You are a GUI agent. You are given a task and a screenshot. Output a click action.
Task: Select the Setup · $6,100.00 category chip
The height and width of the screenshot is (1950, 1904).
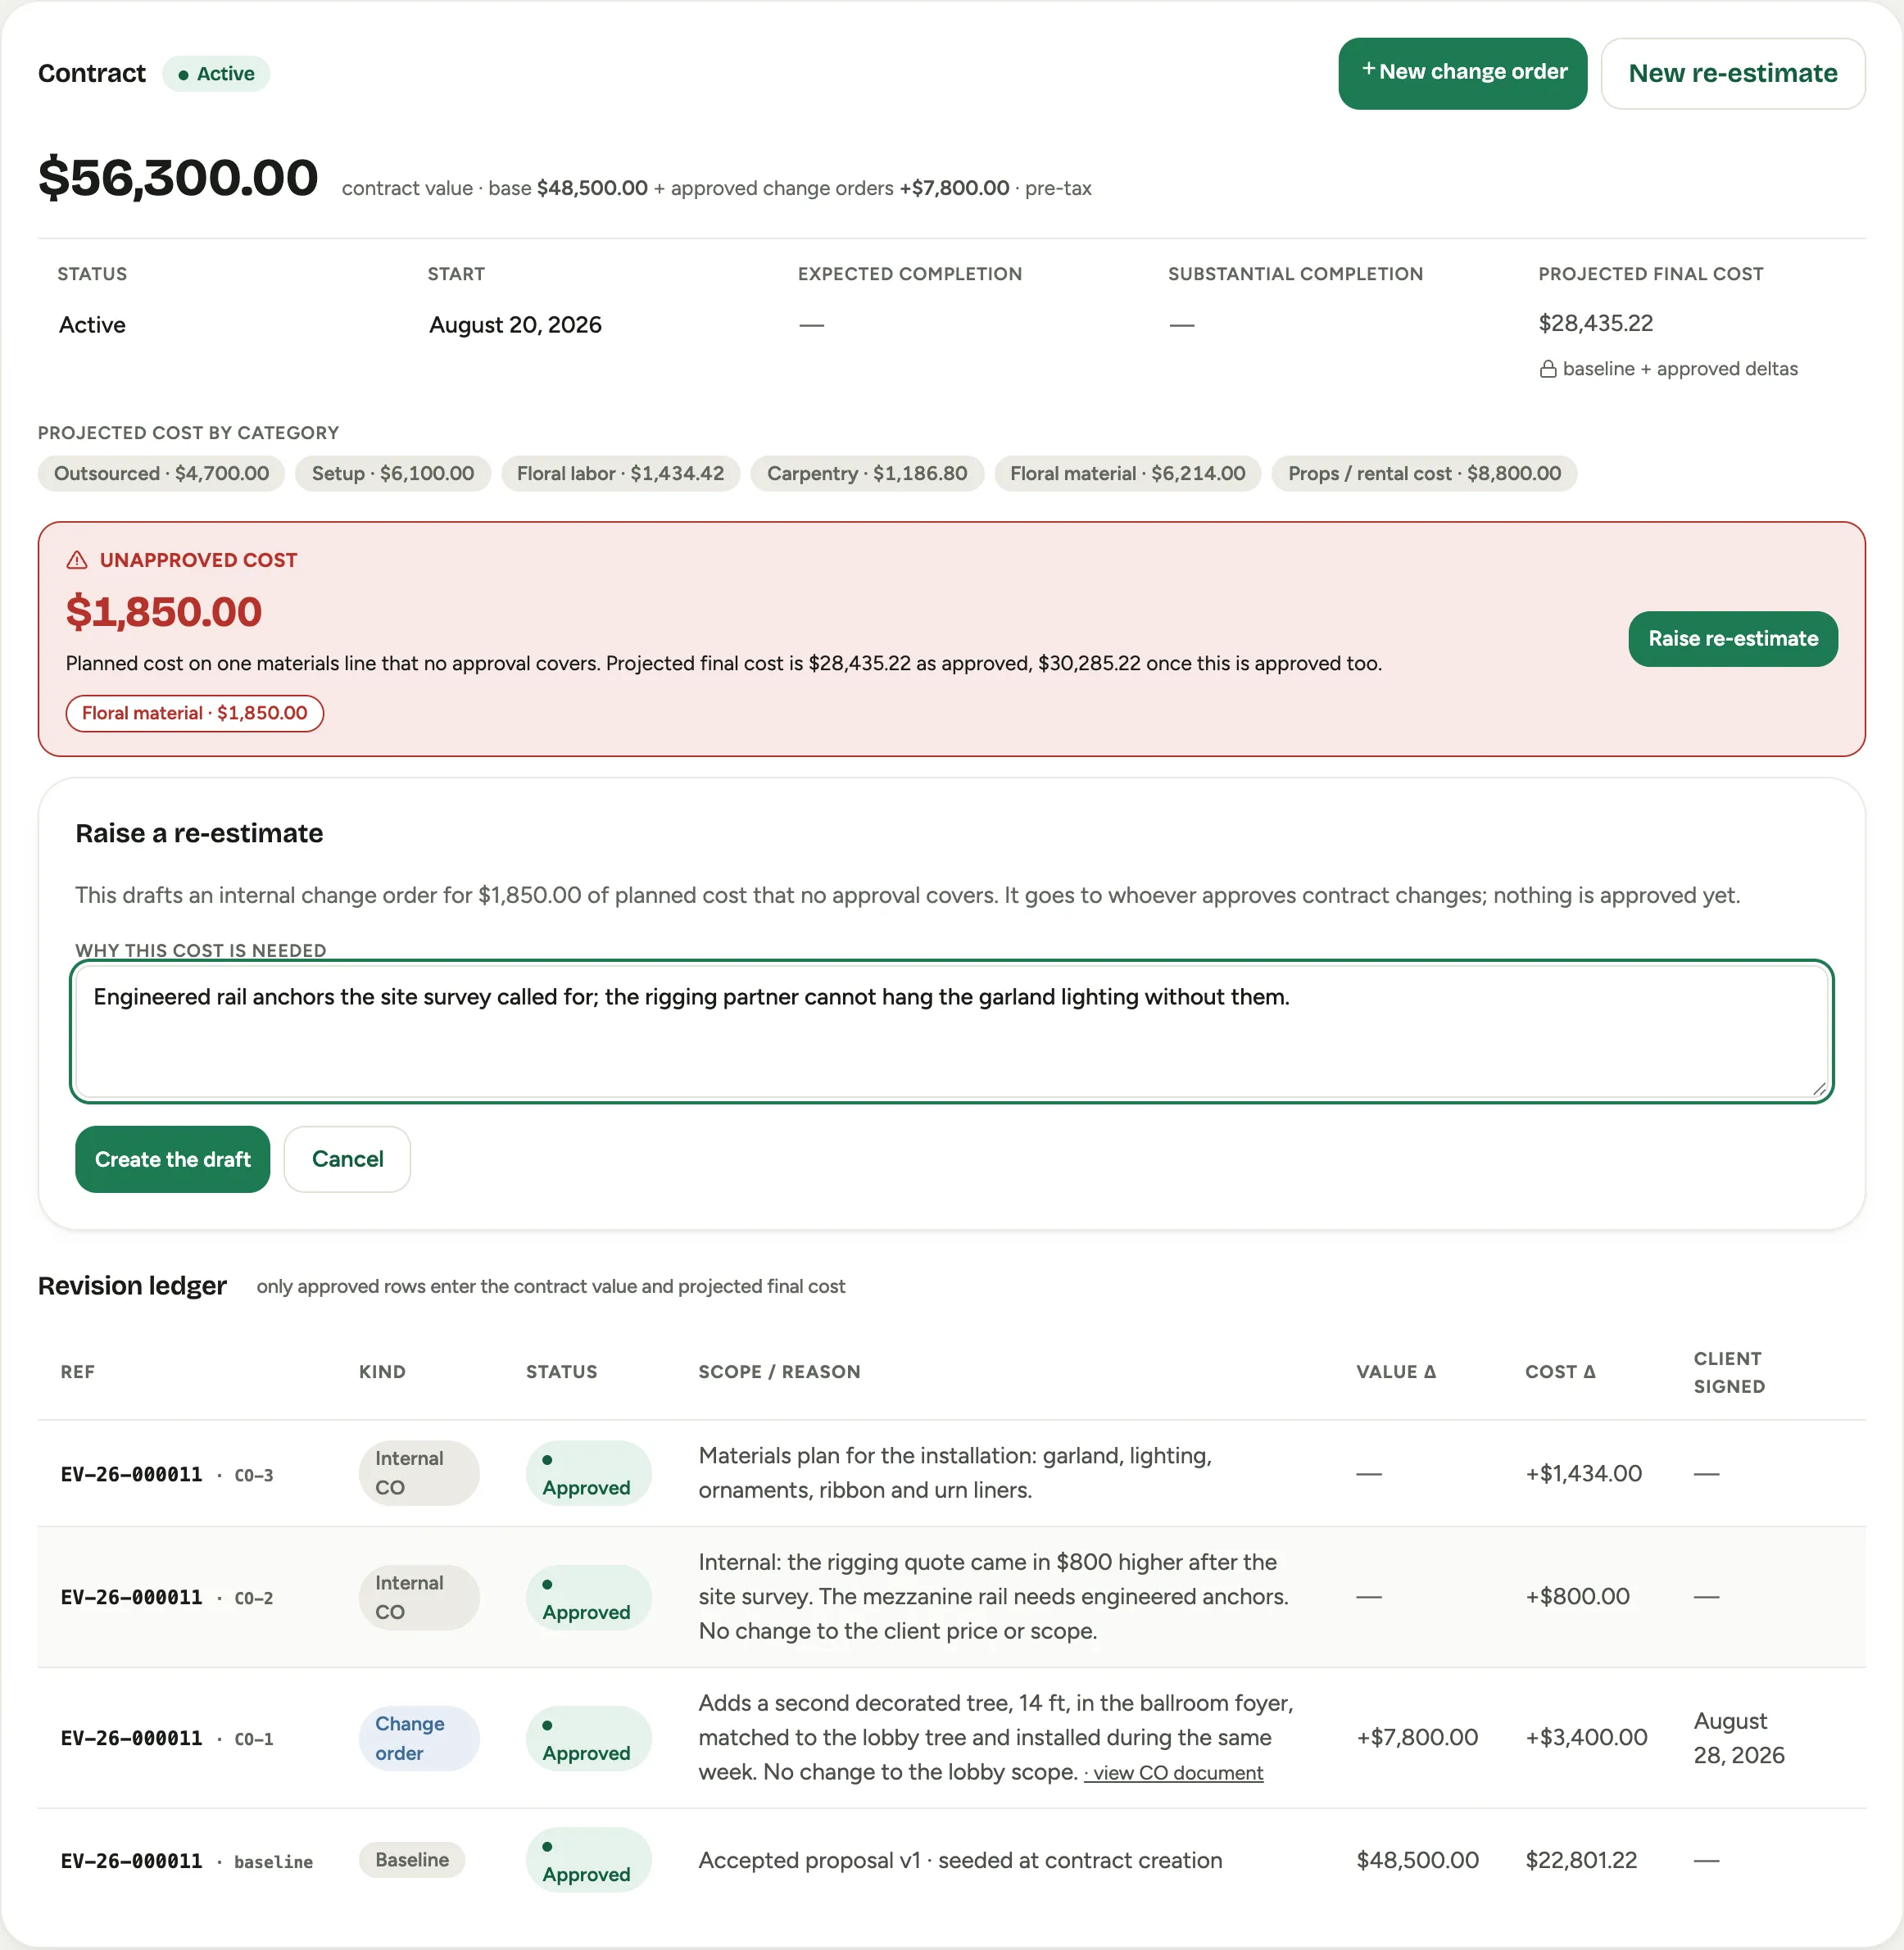coord(393,473)
